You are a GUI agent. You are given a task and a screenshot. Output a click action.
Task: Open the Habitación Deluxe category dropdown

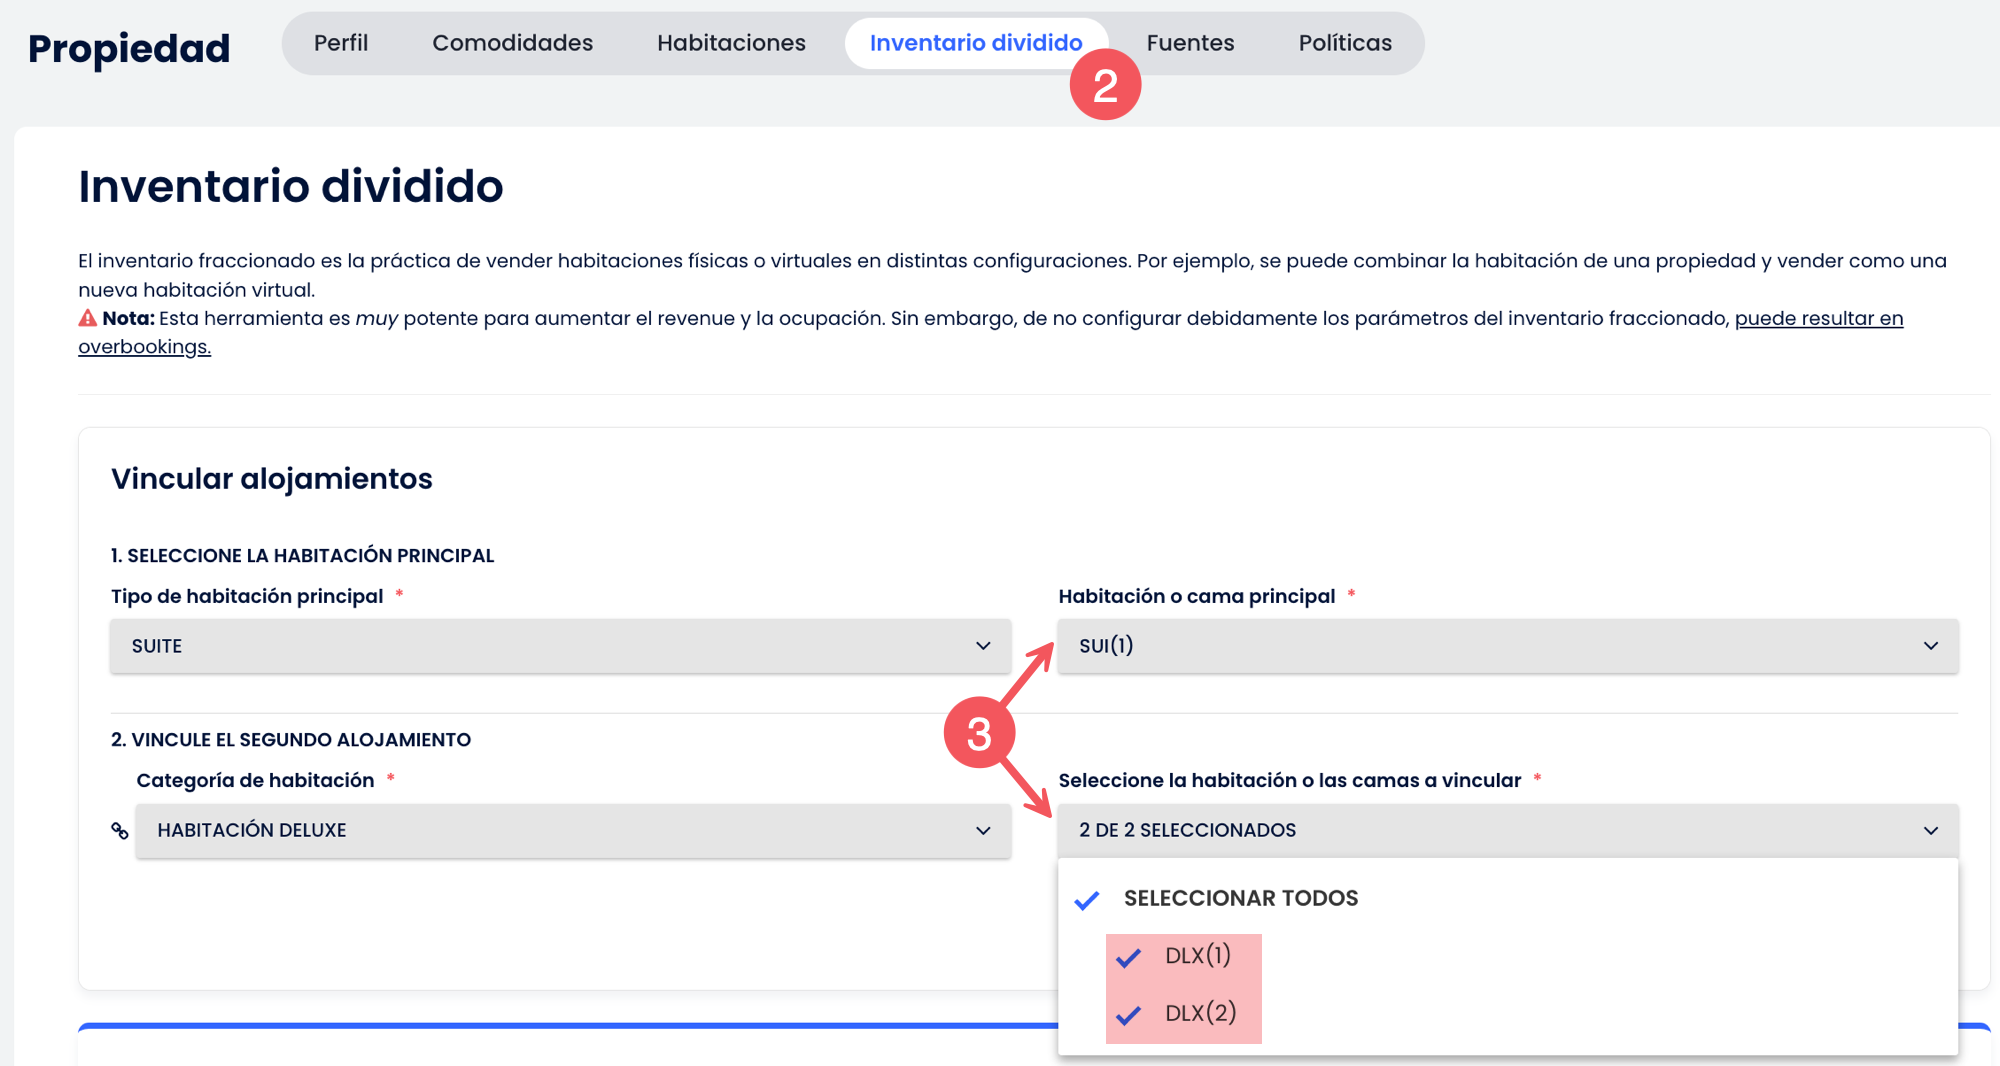point(573,831)
